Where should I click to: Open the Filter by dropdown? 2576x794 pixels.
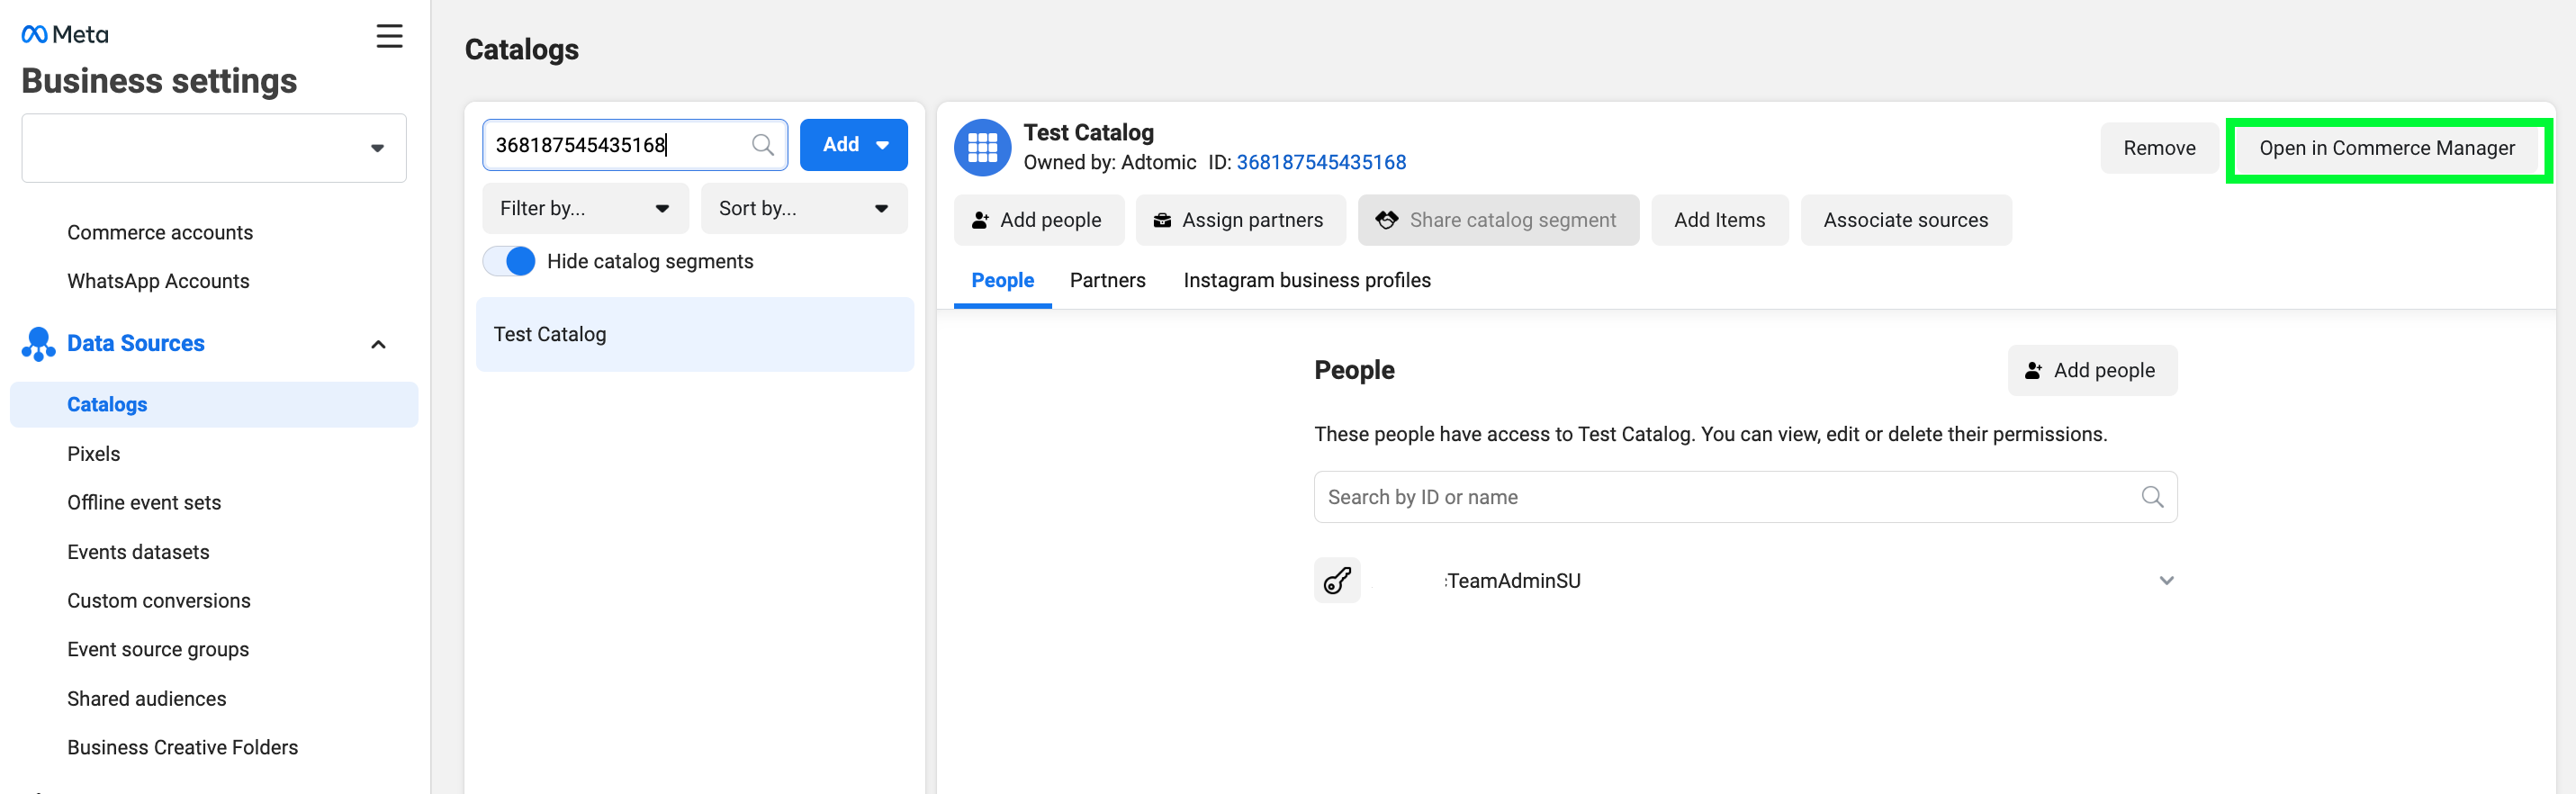(x=585, y=208)
